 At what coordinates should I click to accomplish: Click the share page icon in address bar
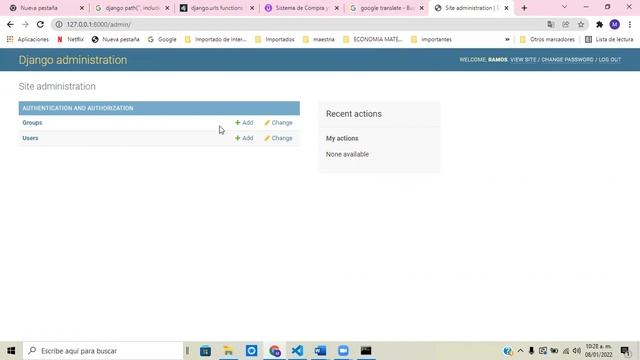point(566,24)
